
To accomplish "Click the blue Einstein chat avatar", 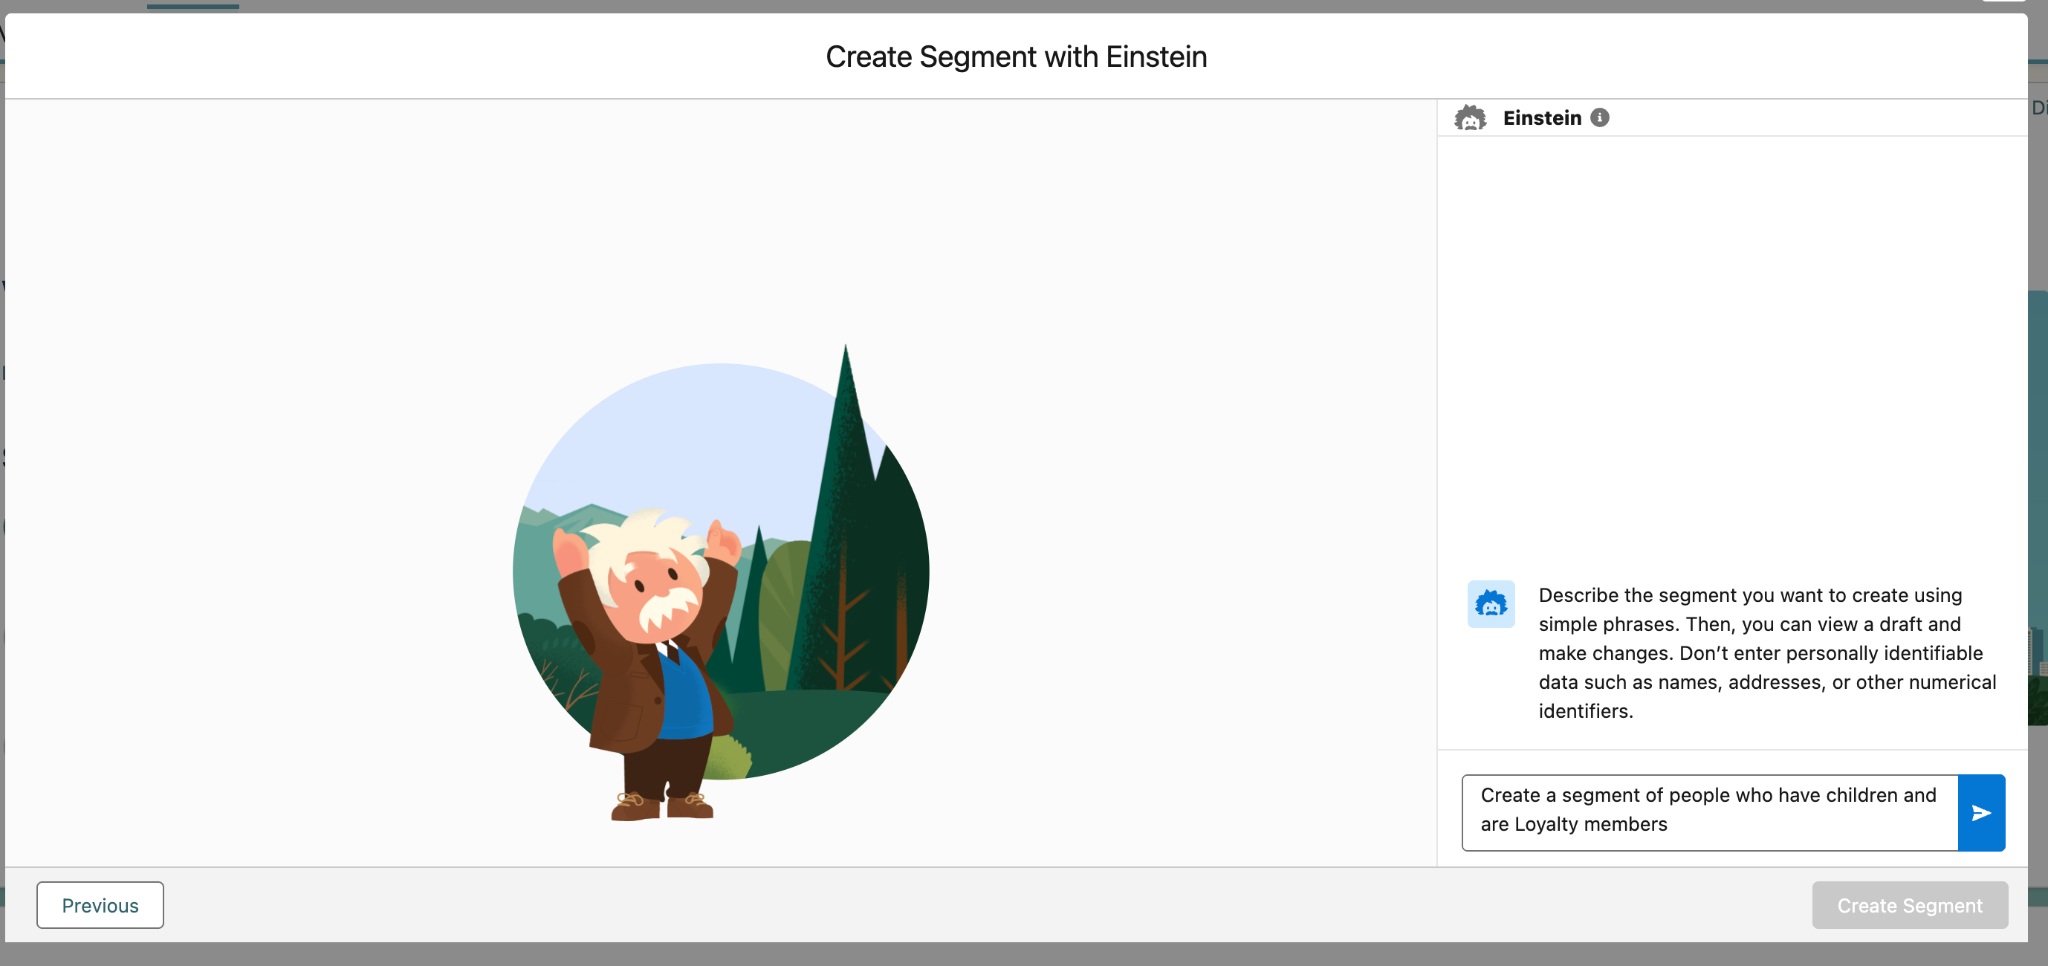I will pyautogui.click(x=1491, y=604).
